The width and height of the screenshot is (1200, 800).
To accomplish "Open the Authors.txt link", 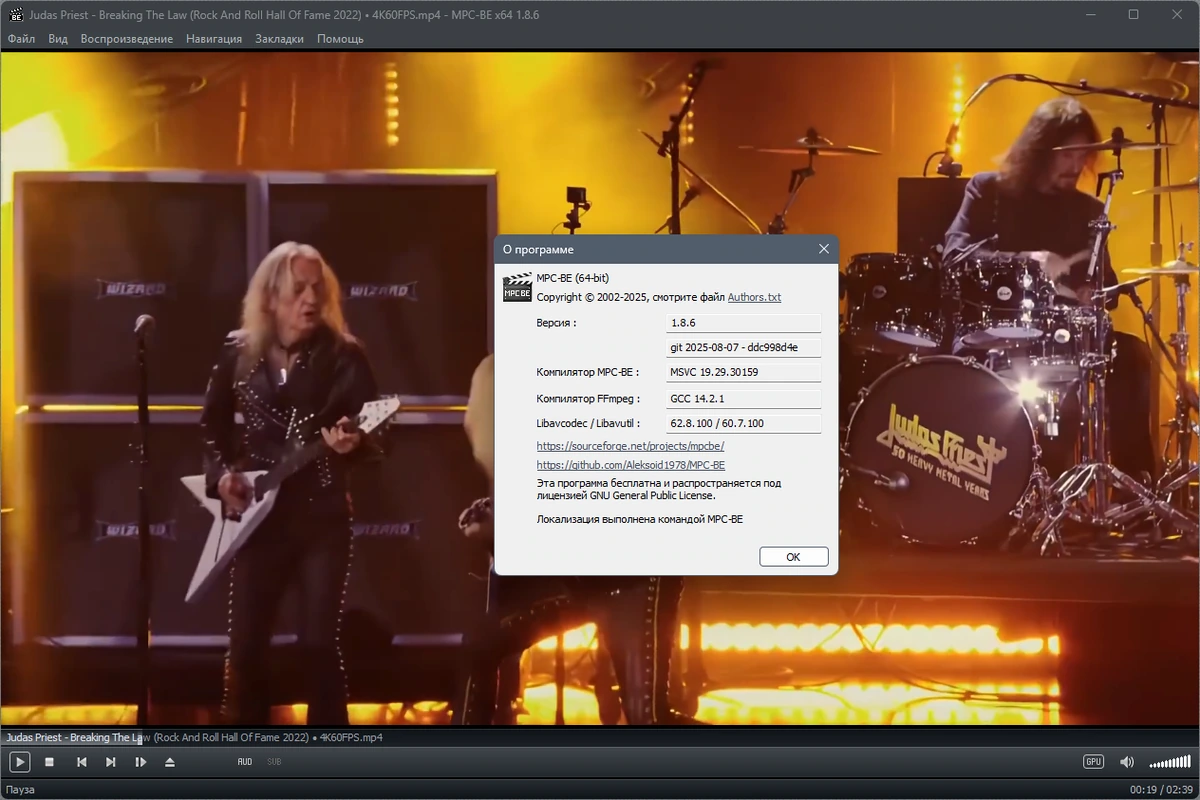I will [754, 298].
